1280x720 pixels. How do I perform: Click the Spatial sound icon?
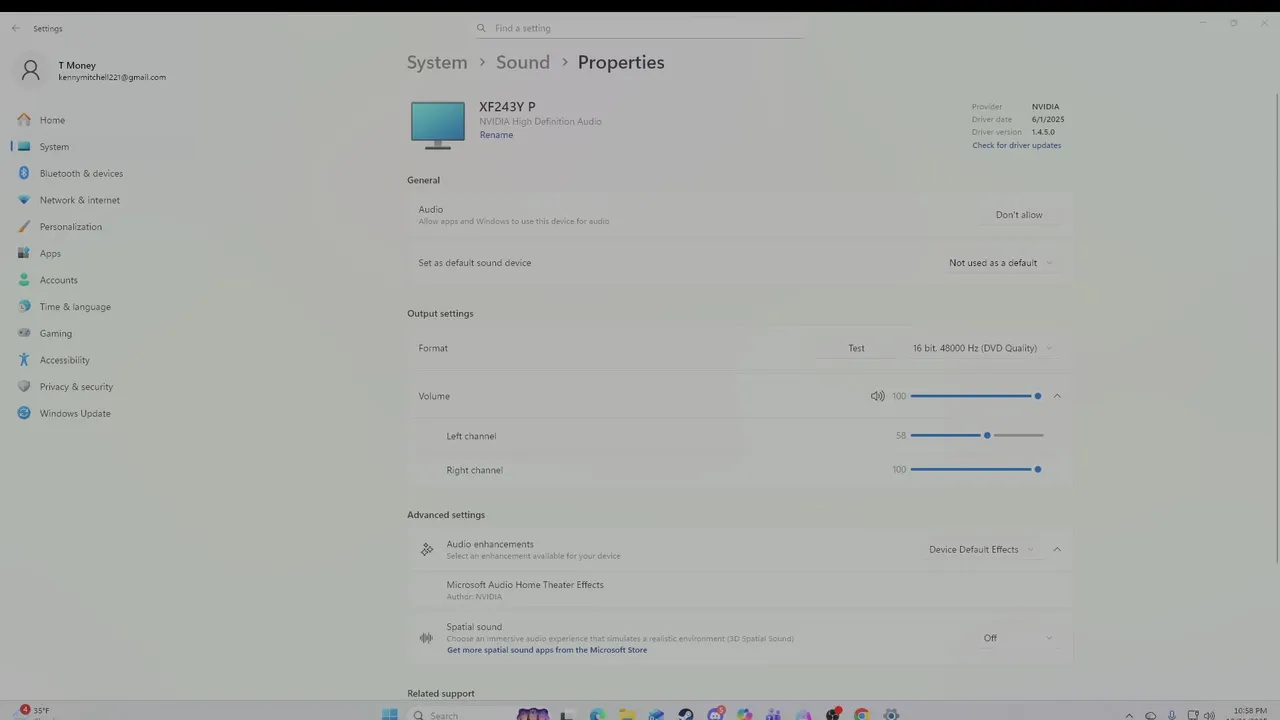tap(427, 638)
